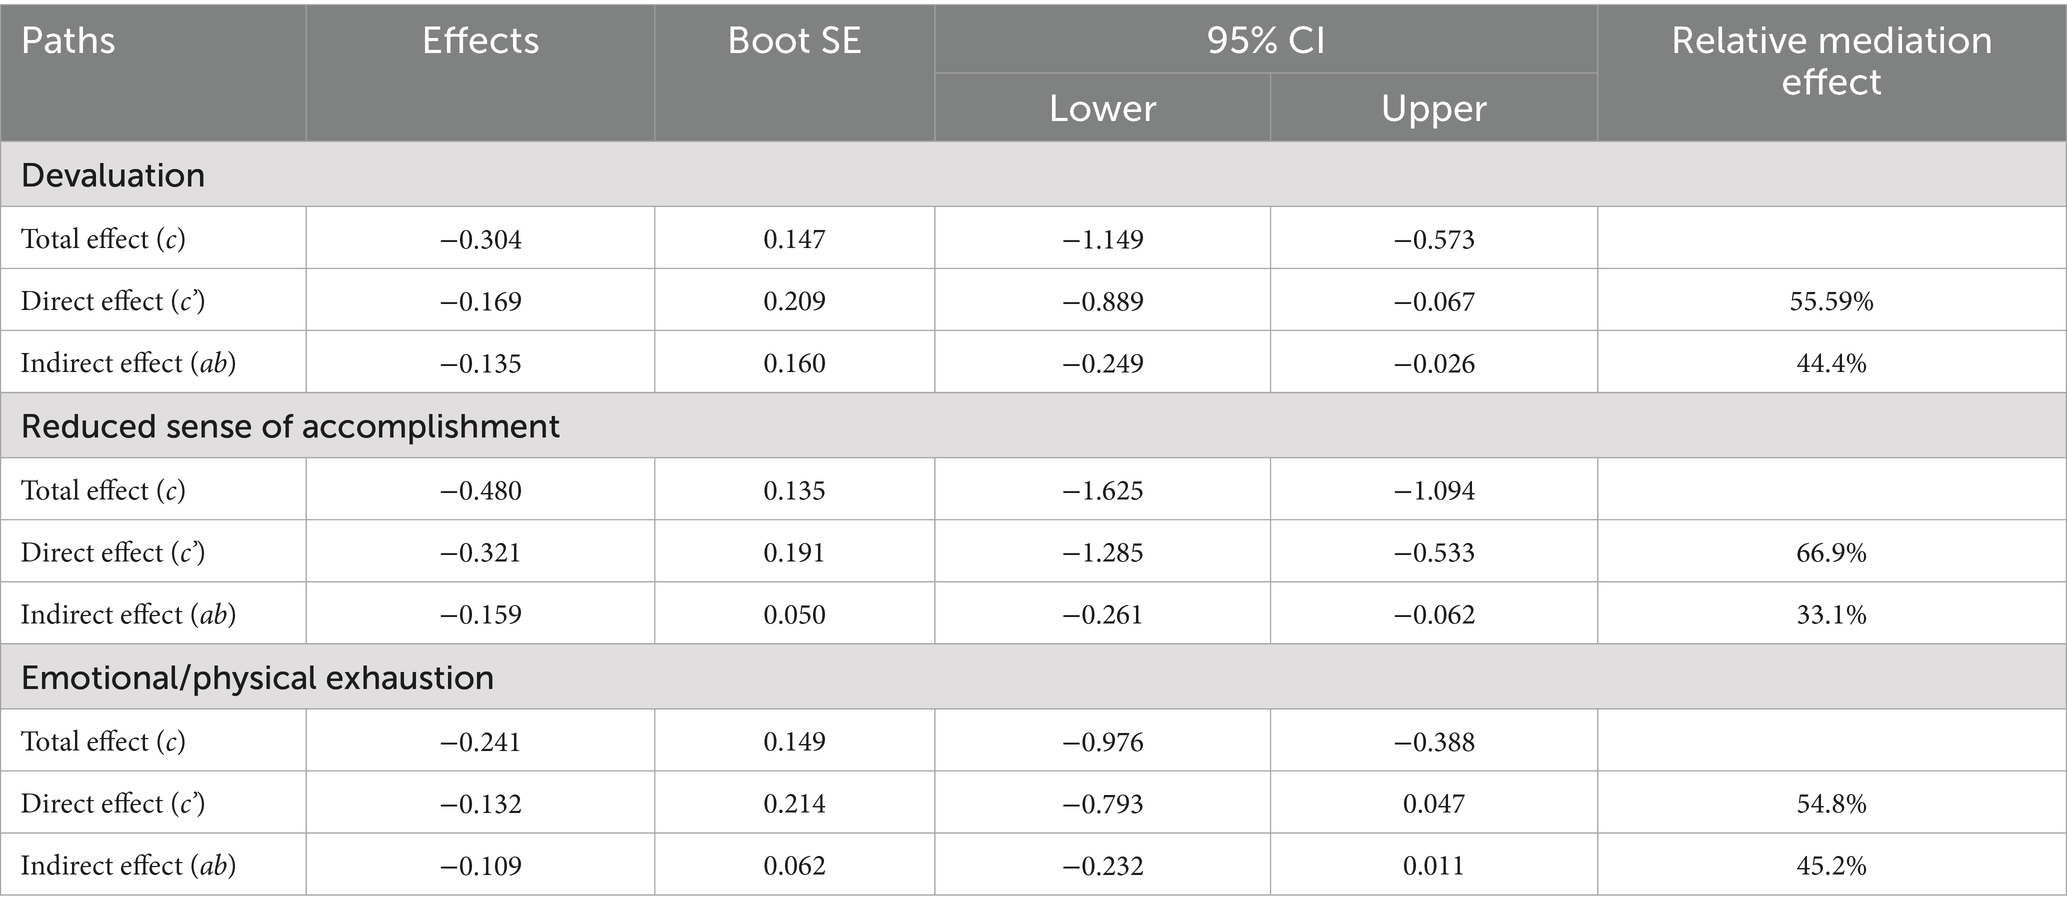Select the Upper sub-column header
Screen dimensions: 2067x913
pyautogui.click(x=1433, y=108)
